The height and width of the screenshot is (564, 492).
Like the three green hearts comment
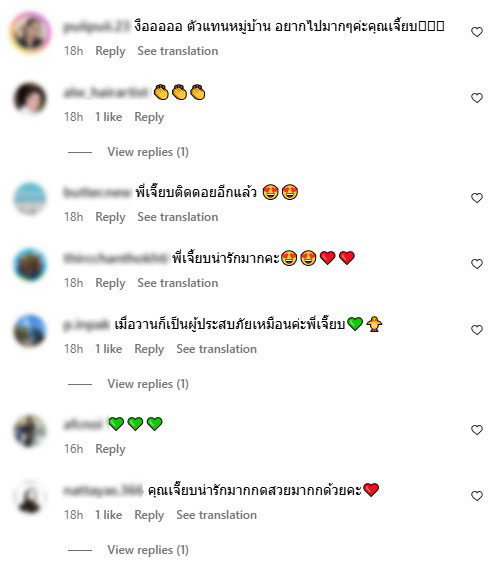[x=477, y=430]
